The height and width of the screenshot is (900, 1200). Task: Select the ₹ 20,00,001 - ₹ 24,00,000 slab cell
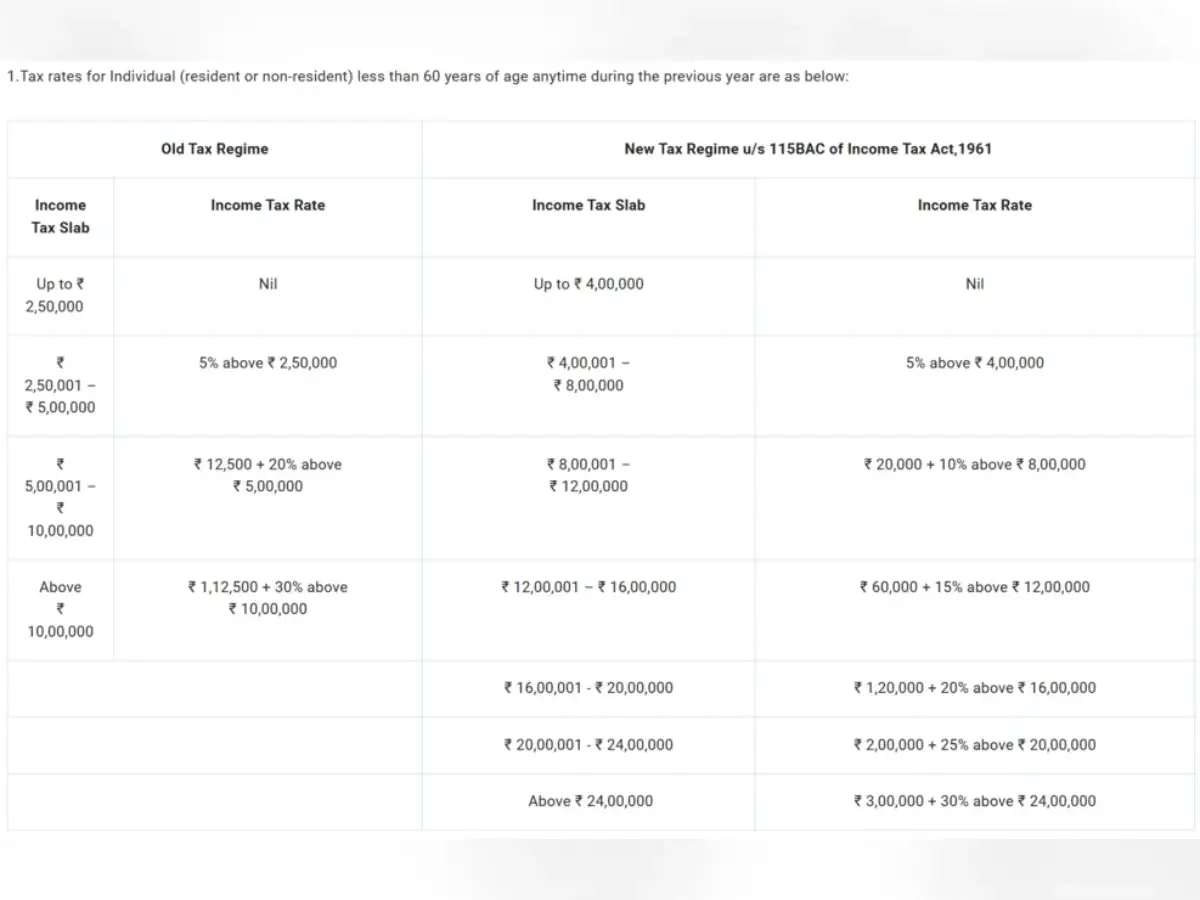[x=588, y=745]
